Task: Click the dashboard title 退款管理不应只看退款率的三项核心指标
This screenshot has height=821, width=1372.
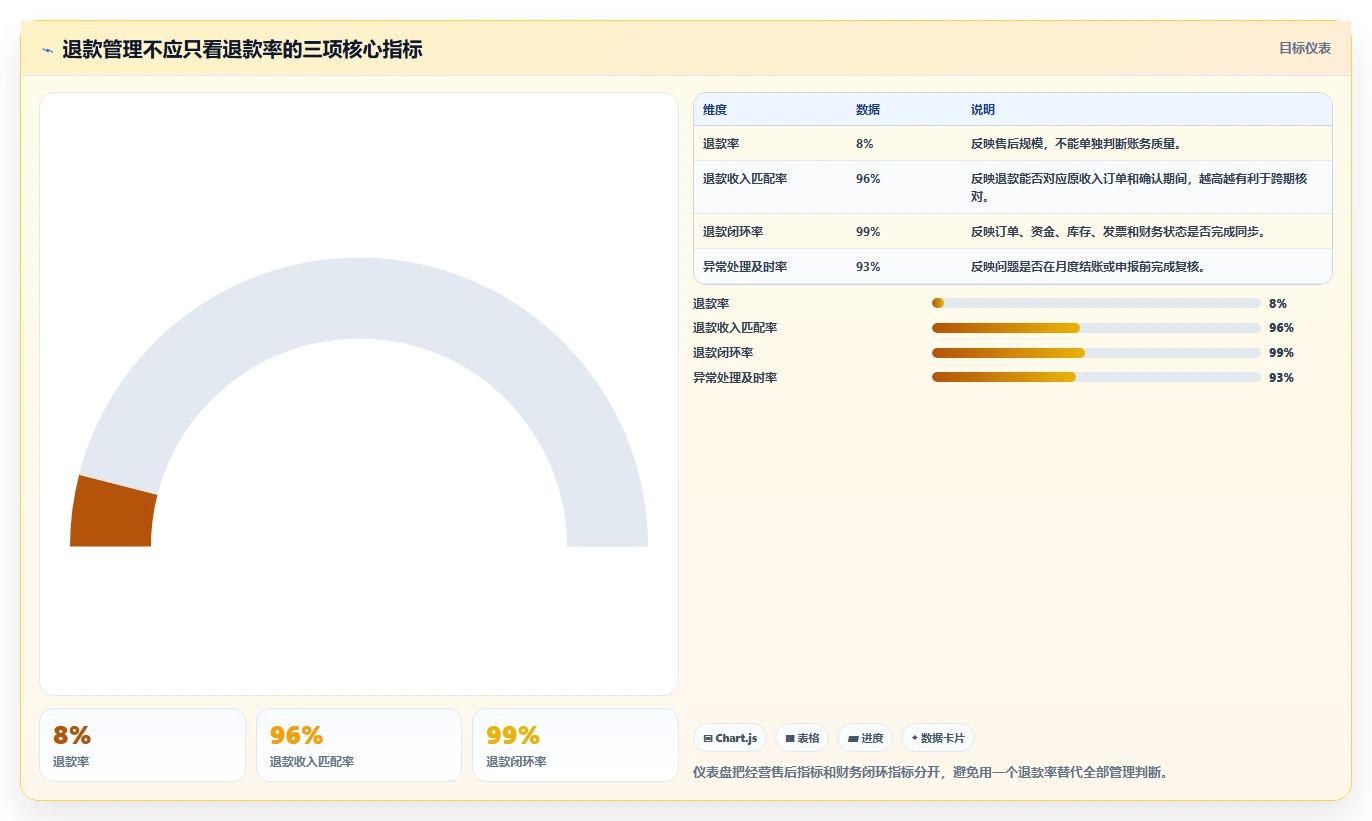Action: click(242, 49)
